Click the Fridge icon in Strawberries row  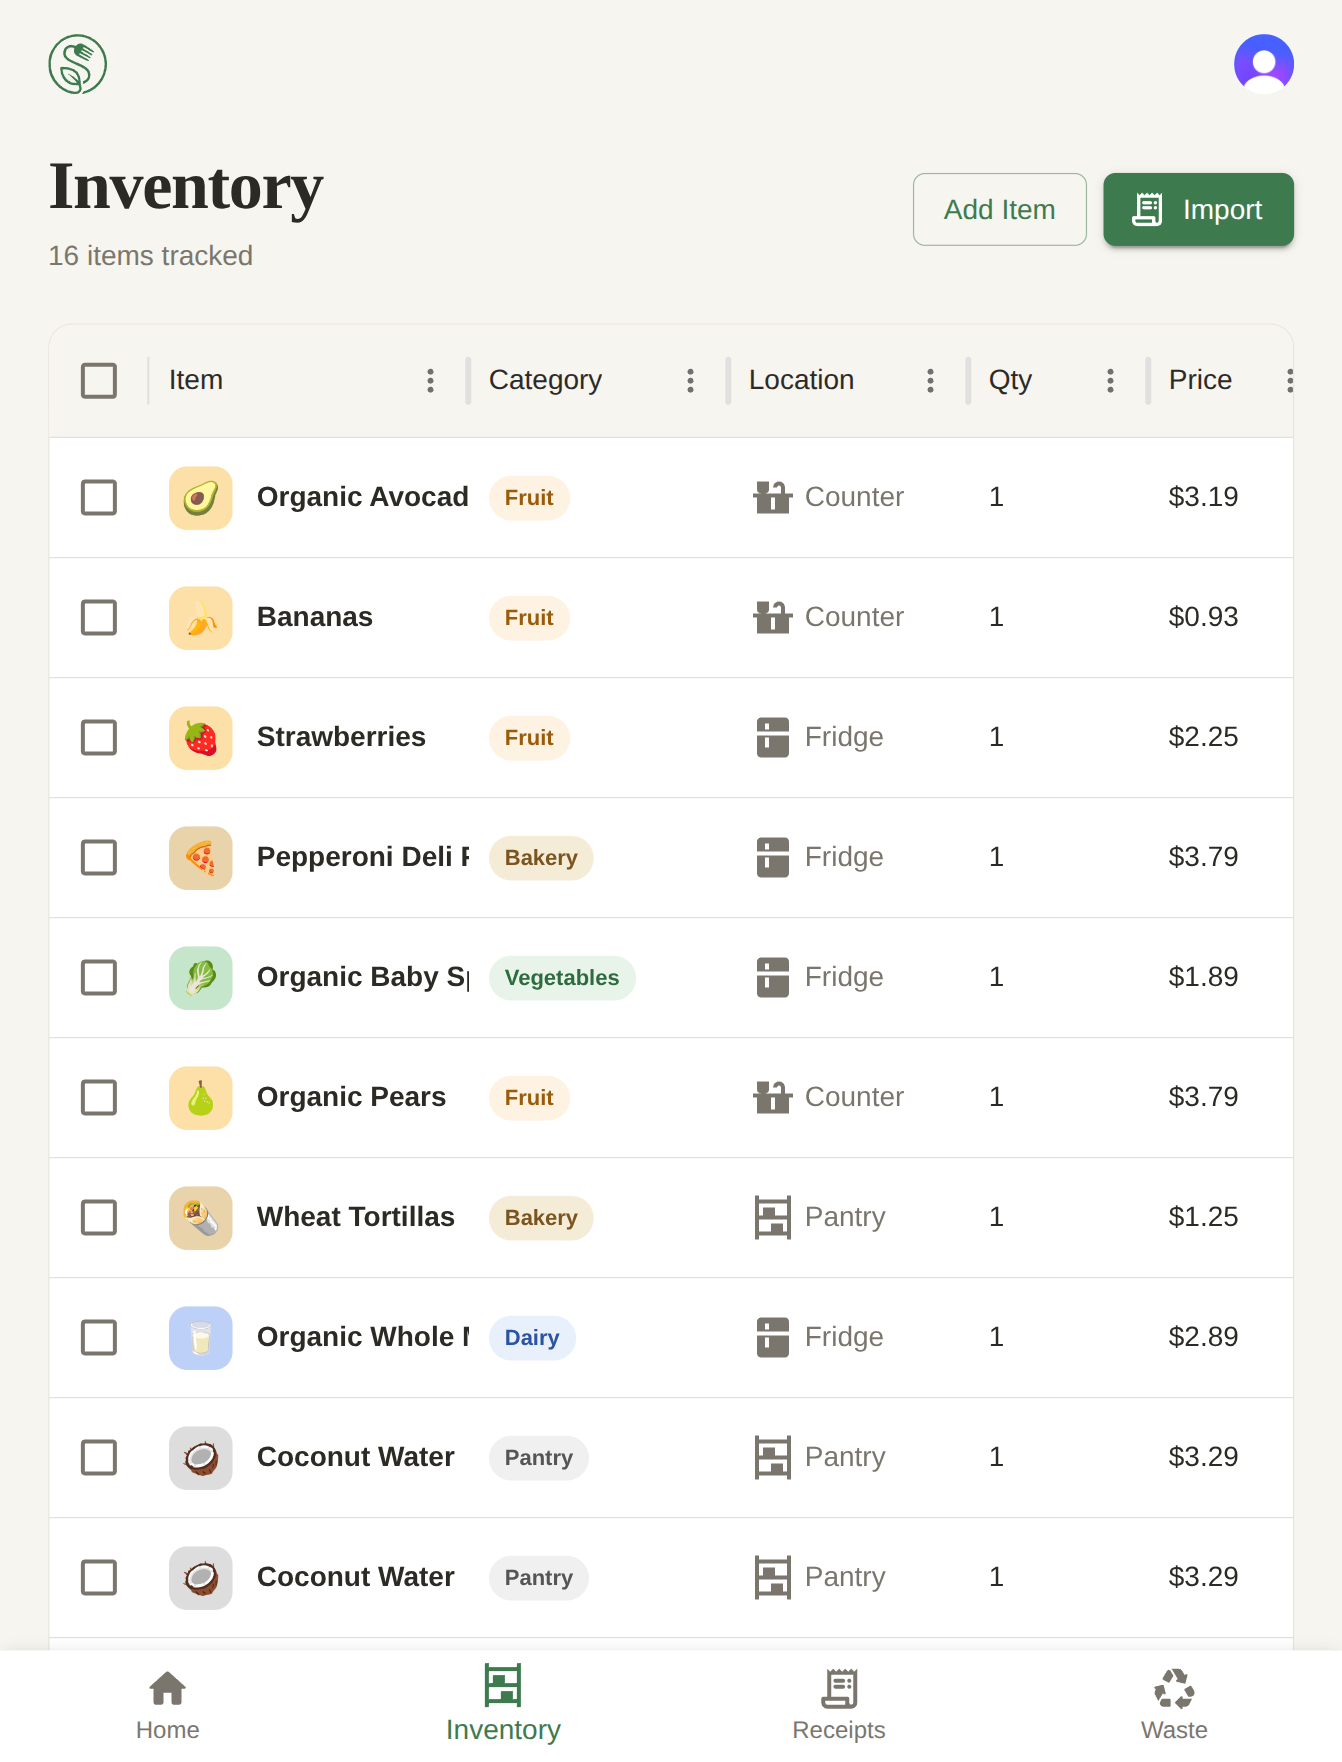(773, 737)
